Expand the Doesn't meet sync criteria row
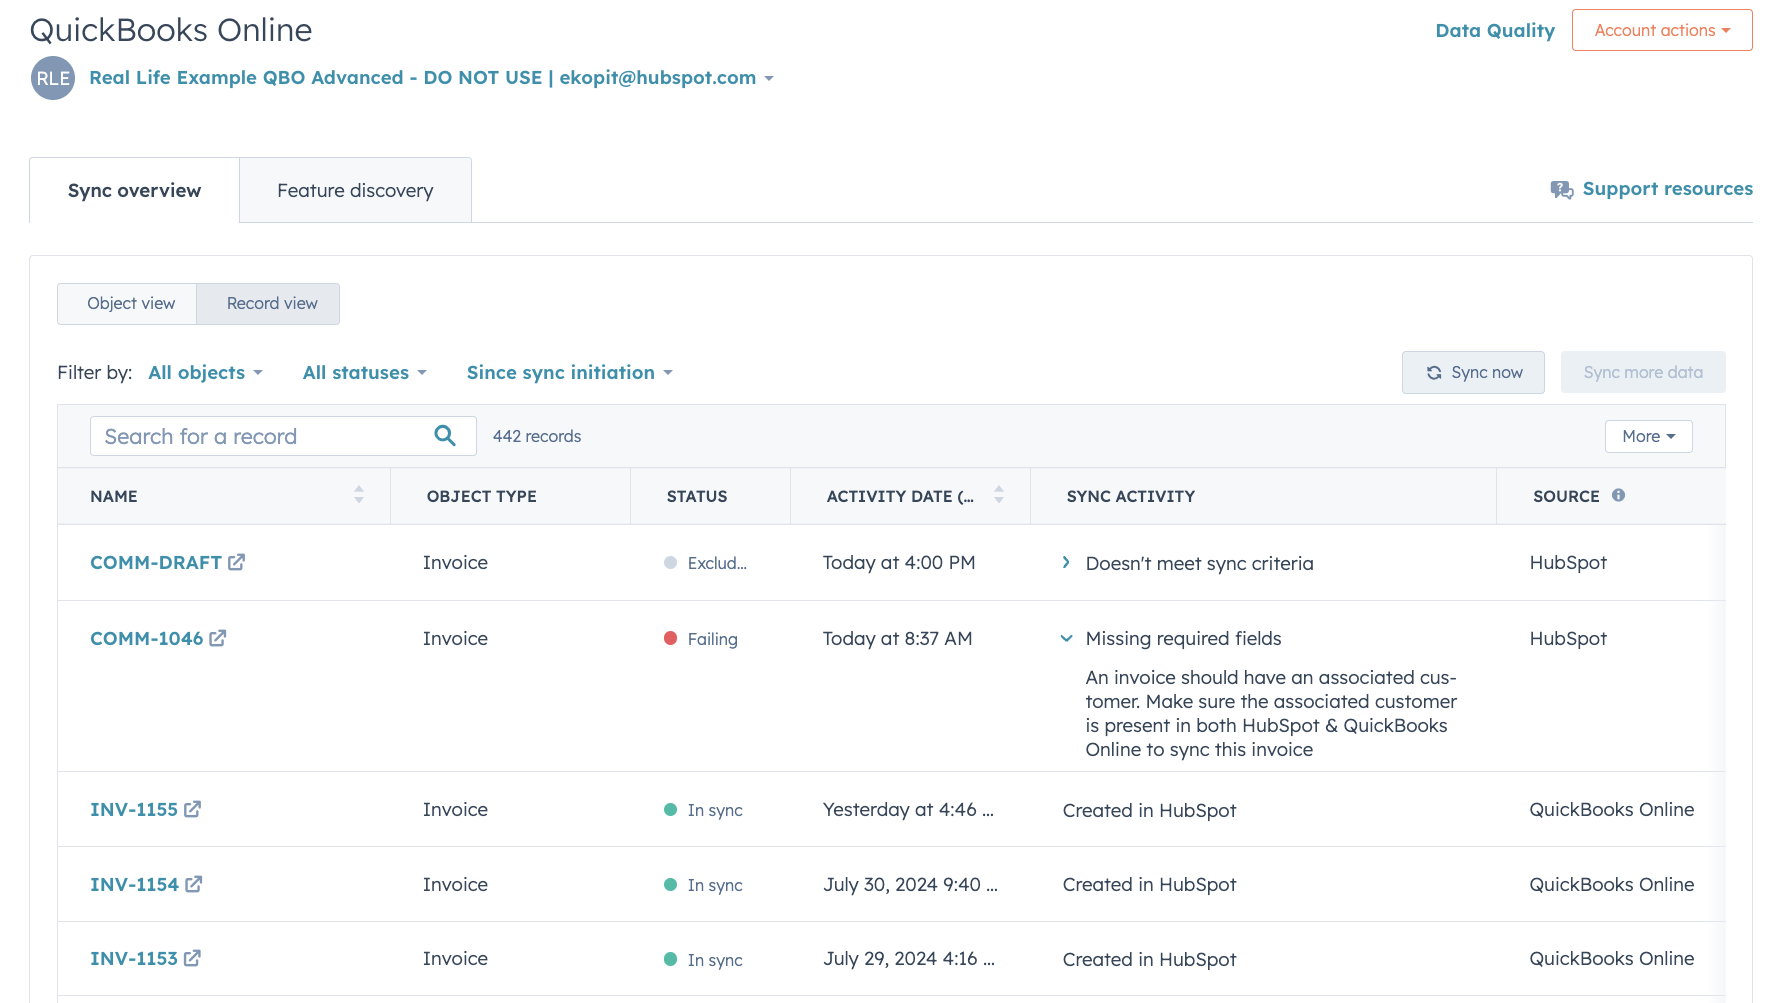 (x=1066, y=563)
